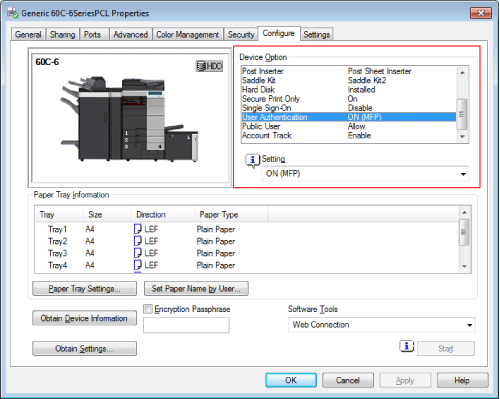Click the Tray1 LEF direction icon
The width and height of the screenshot is (500, 399).
[137, 229]
